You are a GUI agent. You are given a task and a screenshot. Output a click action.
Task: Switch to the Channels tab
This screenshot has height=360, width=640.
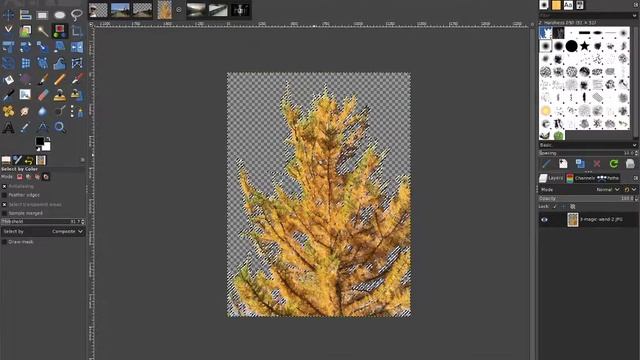pos(581,178)
